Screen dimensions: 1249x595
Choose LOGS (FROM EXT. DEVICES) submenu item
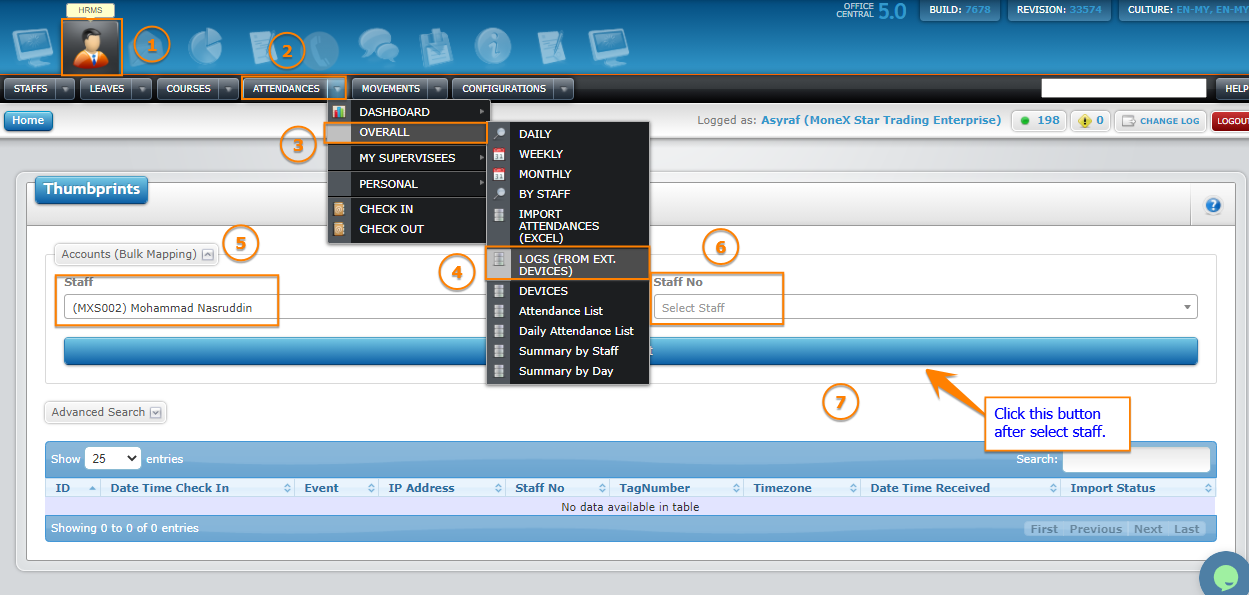(x=568, y=264)
